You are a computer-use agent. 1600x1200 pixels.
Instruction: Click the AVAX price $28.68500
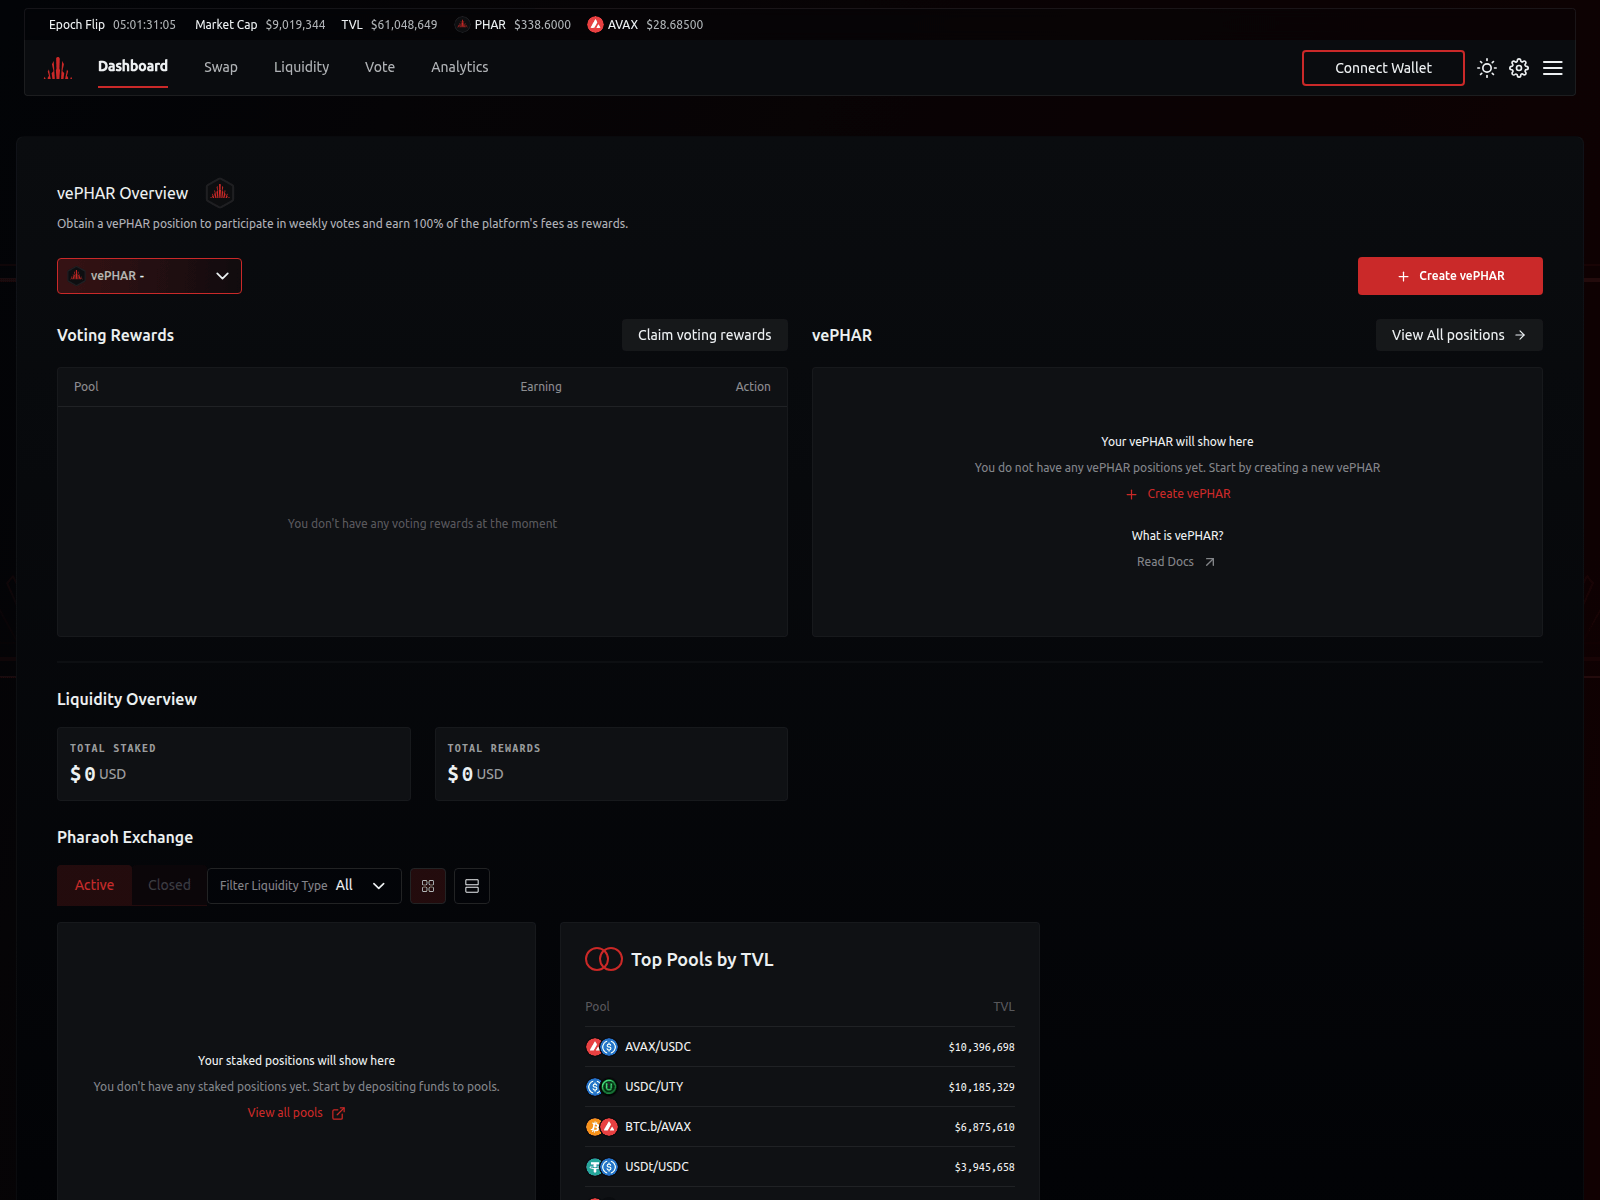[674, 25]
